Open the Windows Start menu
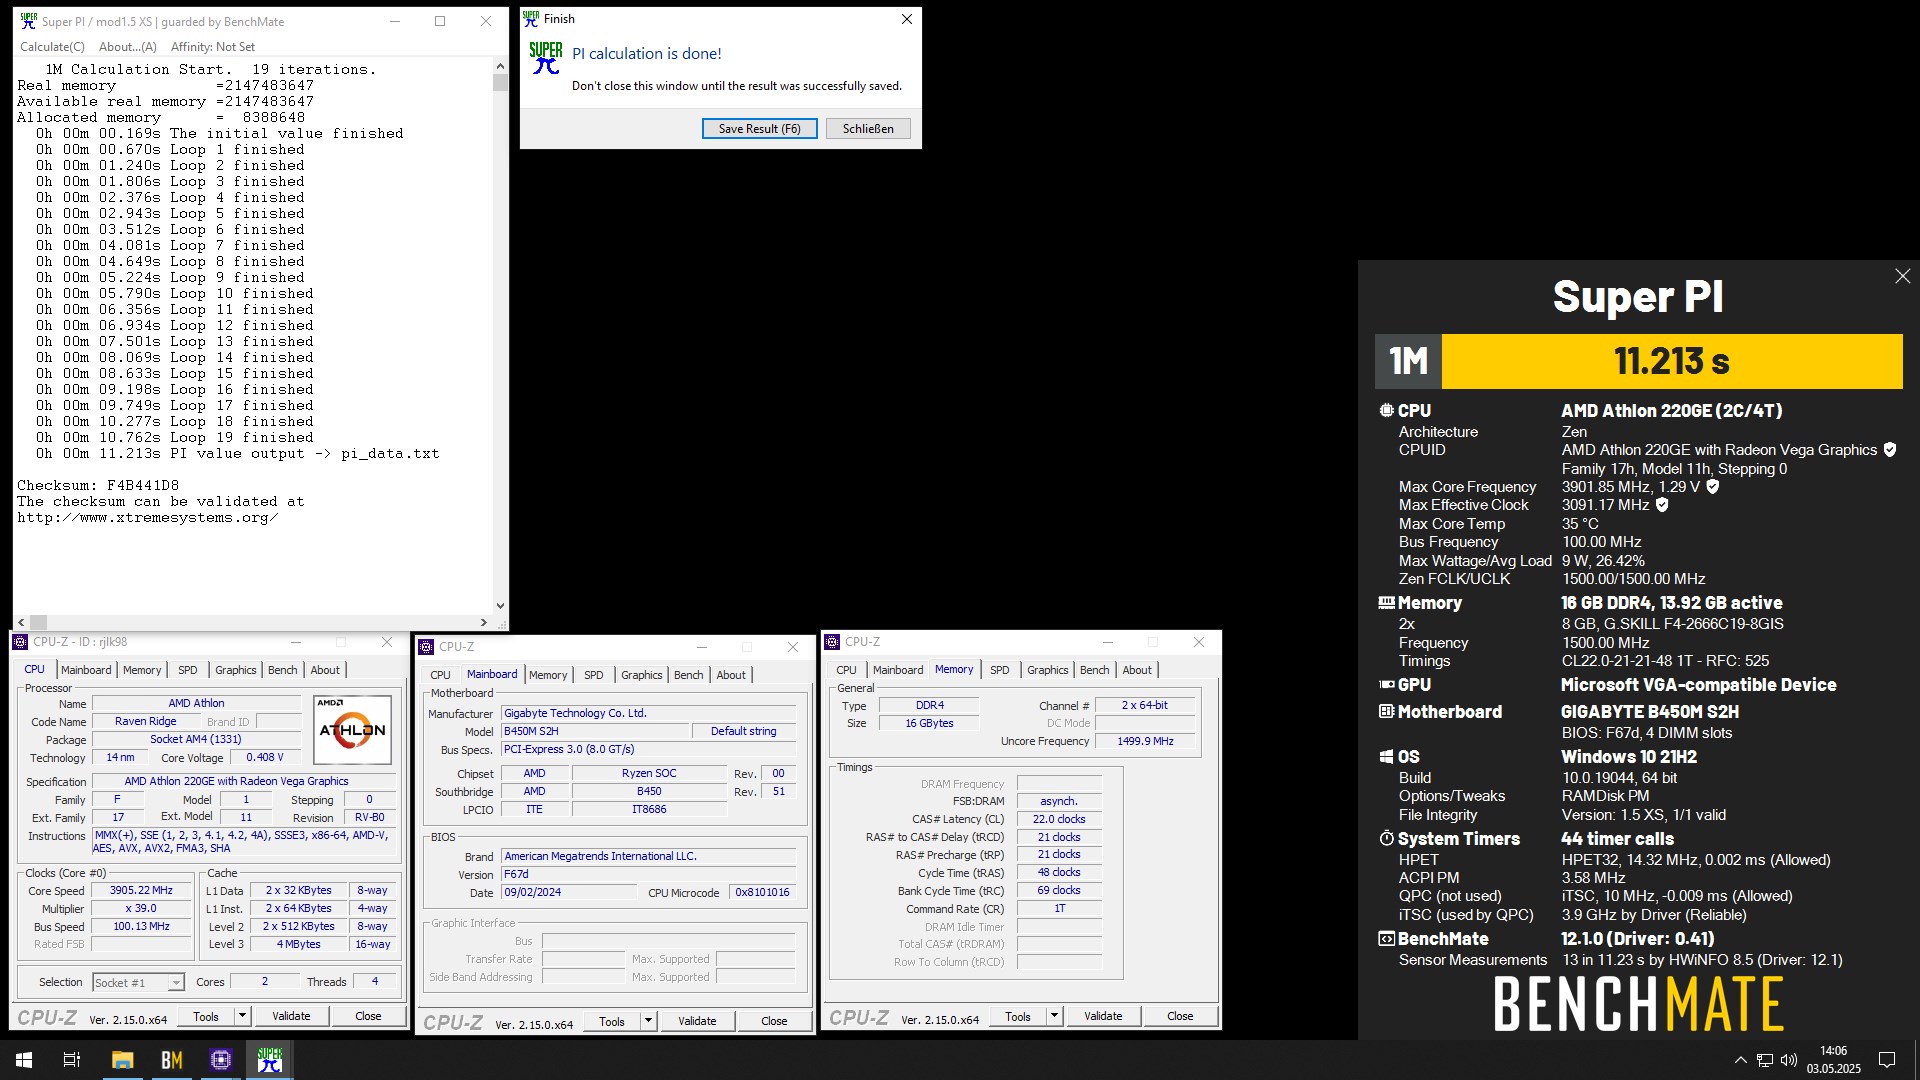 tap(24, 1060)
